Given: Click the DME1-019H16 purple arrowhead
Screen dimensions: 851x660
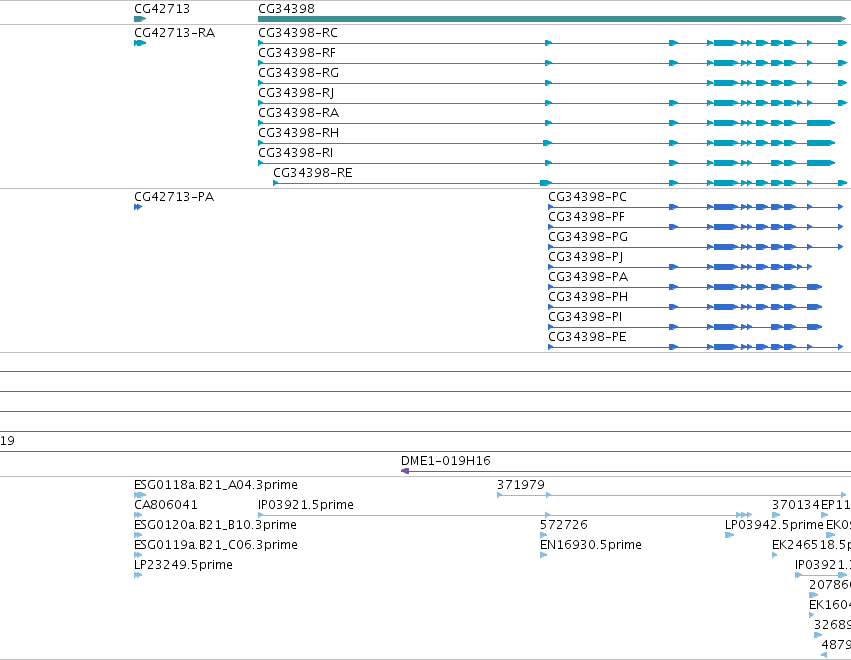Looking at the screenshot, I should (405, 471).
